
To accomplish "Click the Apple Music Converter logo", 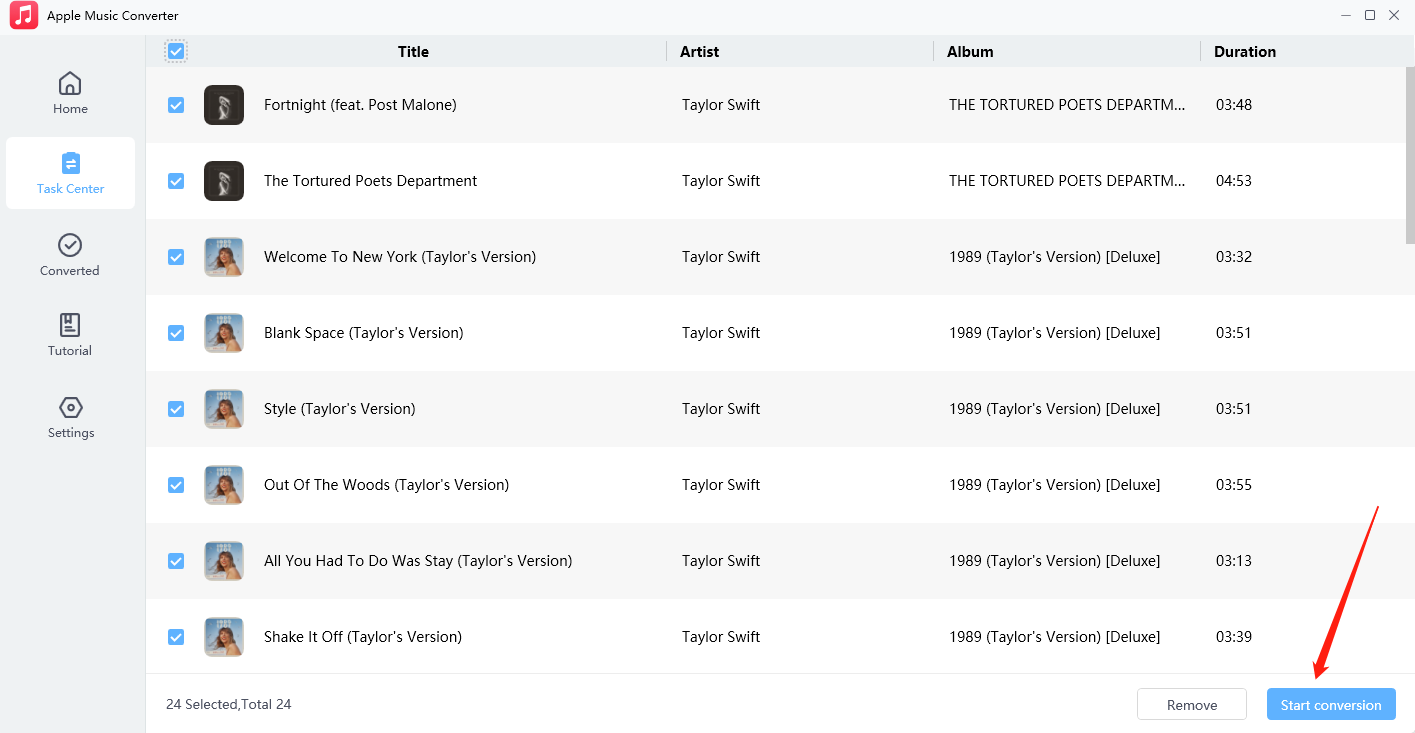I will (24, 16).
